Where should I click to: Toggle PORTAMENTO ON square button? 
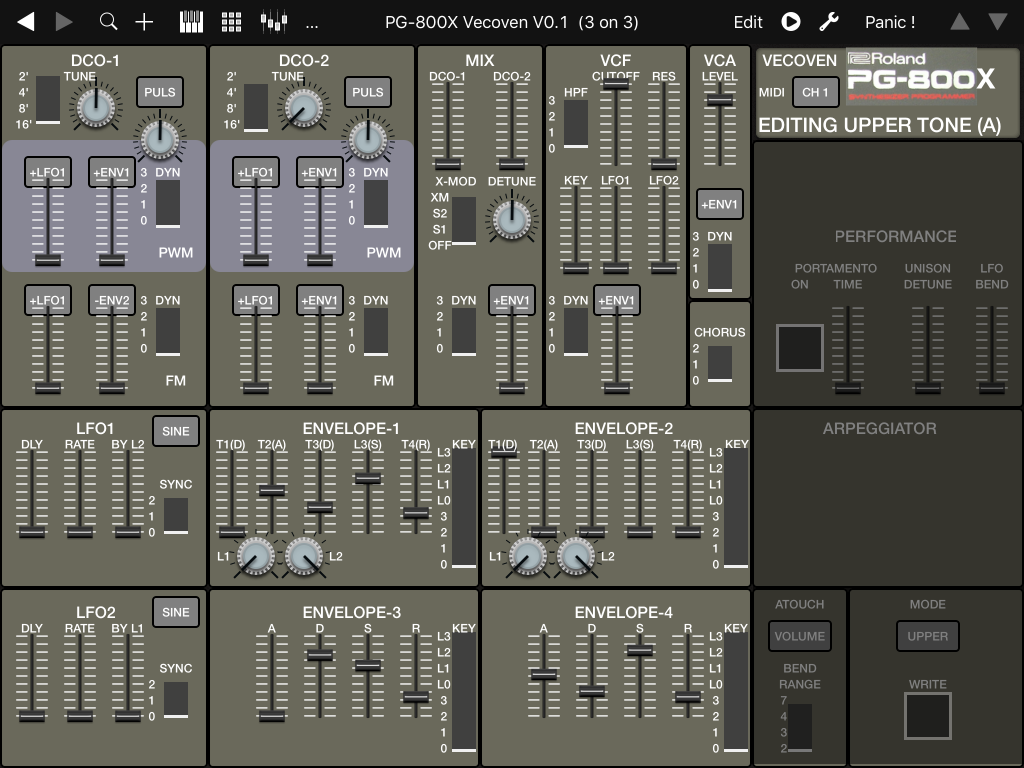click(799, 348)
